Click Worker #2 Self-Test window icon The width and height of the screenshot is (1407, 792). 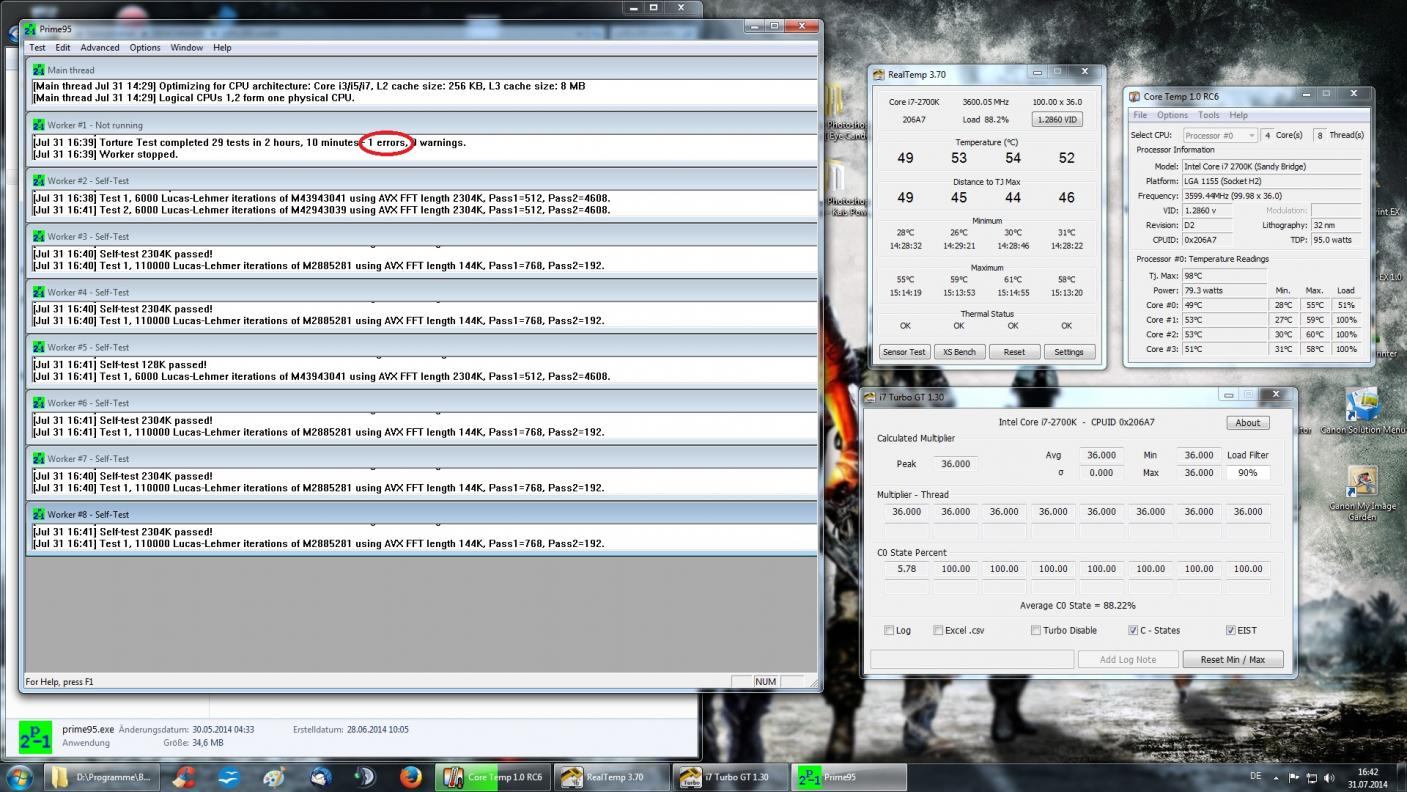coord(39,181)
